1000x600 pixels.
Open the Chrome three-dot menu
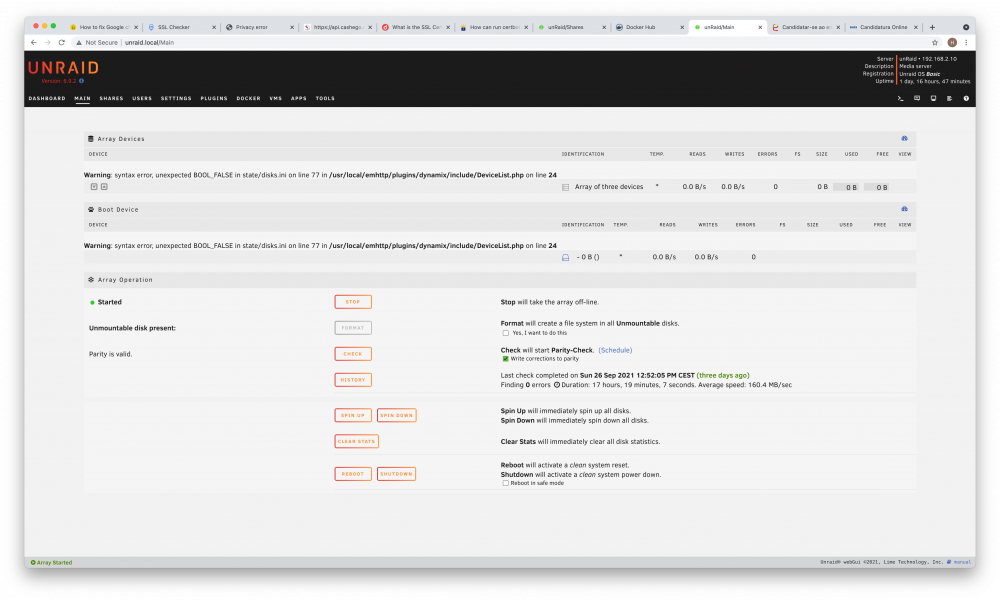click(966, 43)
